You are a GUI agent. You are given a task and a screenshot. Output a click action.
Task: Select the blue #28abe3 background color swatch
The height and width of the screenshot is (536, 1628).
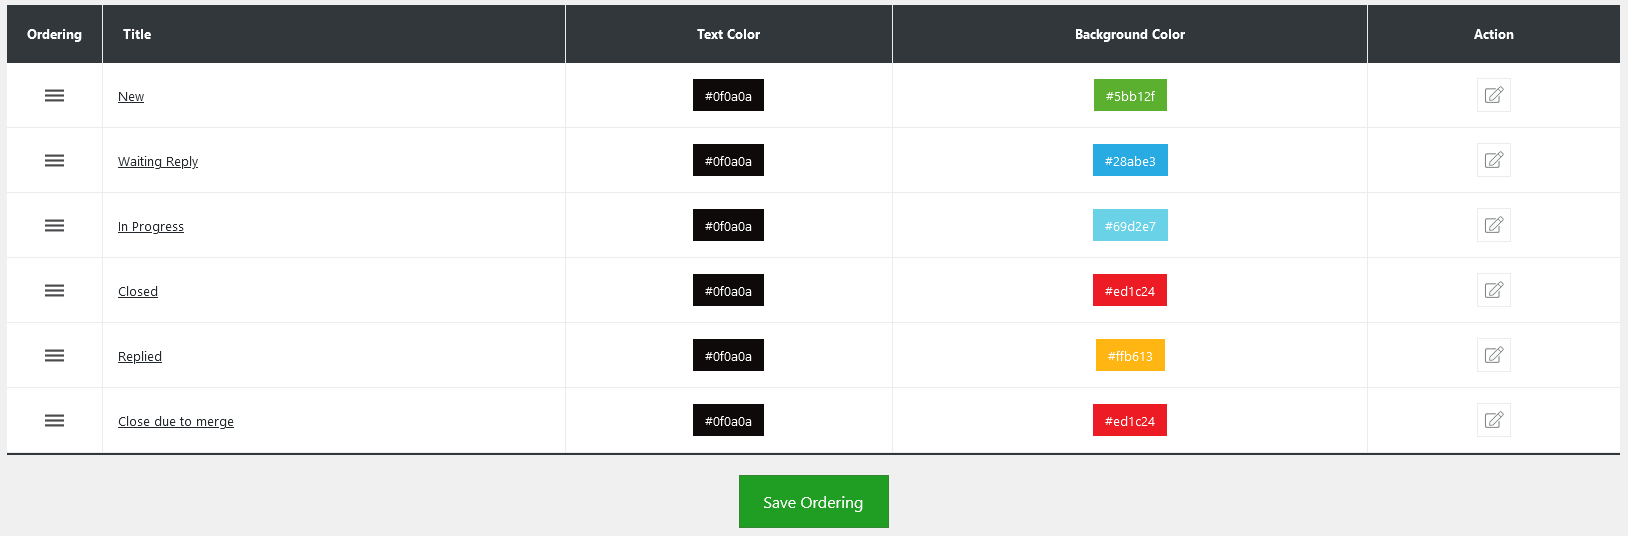click(1130, 161)
